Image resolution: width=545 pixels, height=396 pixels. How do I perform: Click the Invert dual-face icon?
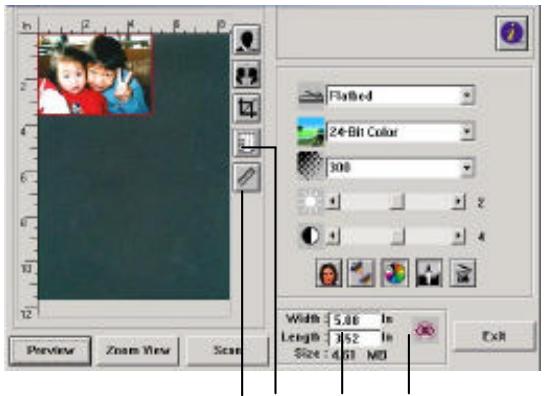click(x=246, y=74)
